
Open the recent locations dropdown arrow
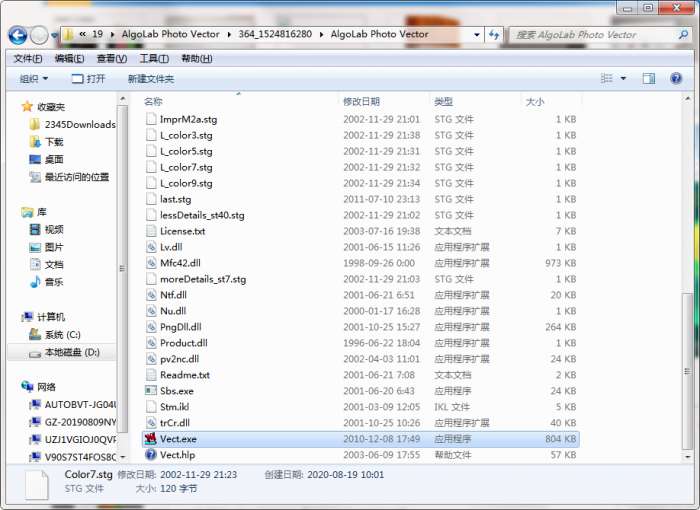pyautogui.click(x=54, y=35)
